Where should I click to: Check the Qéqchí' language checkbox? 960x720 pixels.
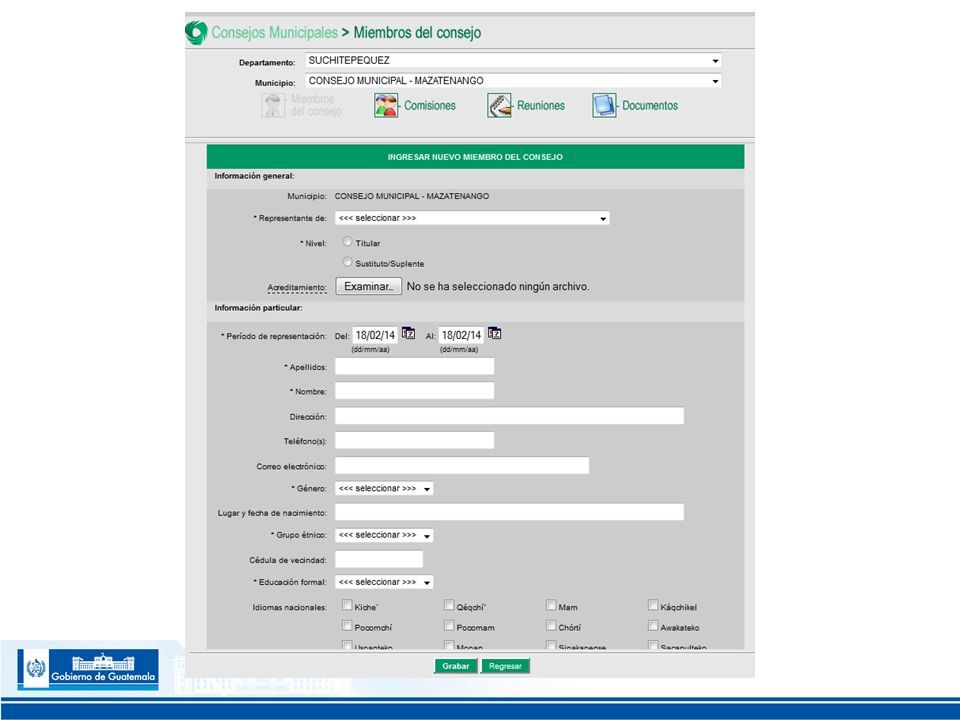449,606
